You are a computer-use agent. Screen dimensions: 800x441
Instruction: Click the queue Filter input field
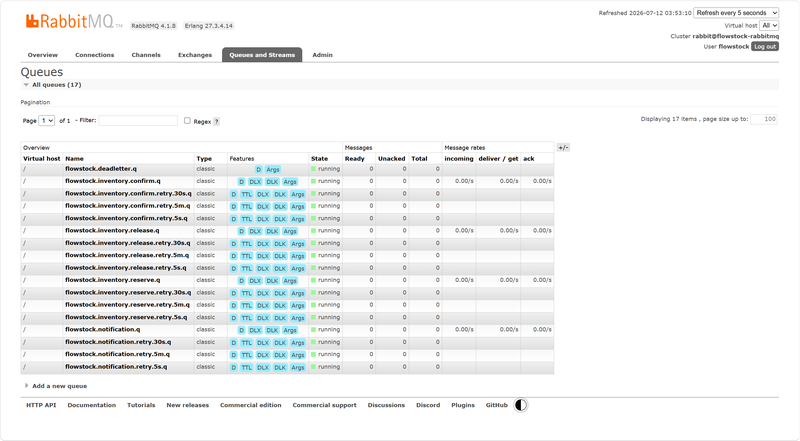click(x=138, y=120)
